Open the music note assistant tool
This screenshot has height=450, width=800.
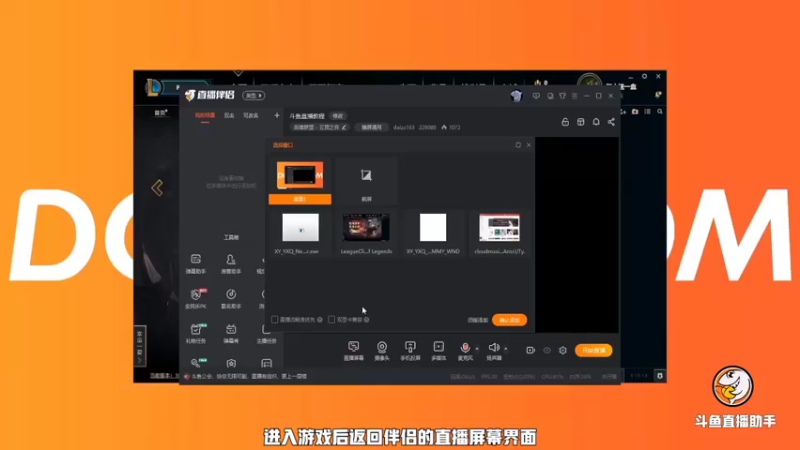click(231, 299)
